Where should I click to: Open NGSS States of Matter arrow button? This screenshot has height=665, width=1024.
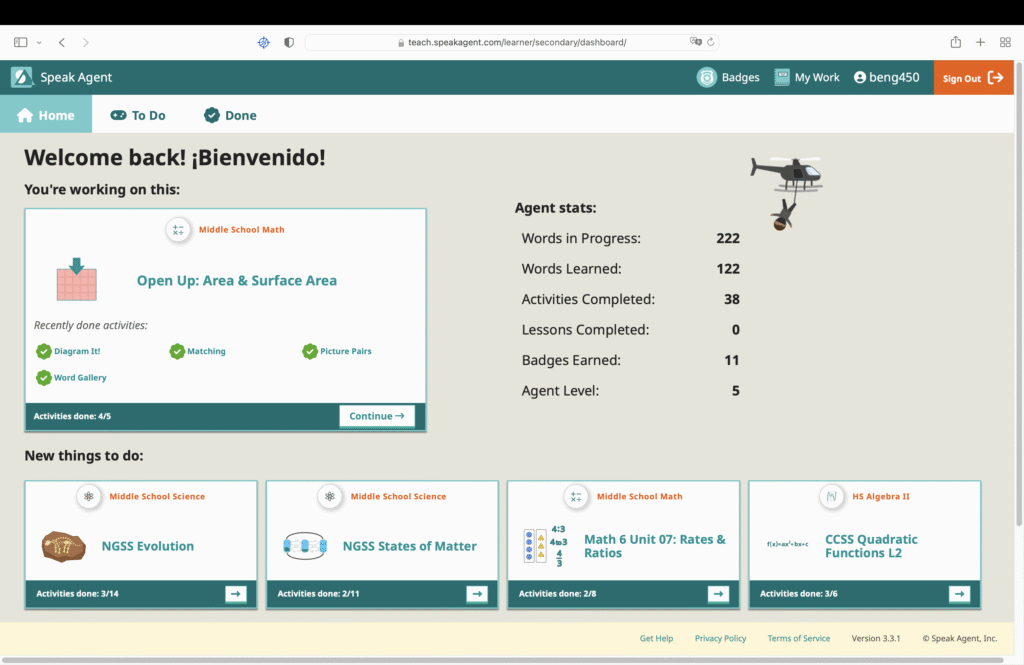click(x=477, y=594)
